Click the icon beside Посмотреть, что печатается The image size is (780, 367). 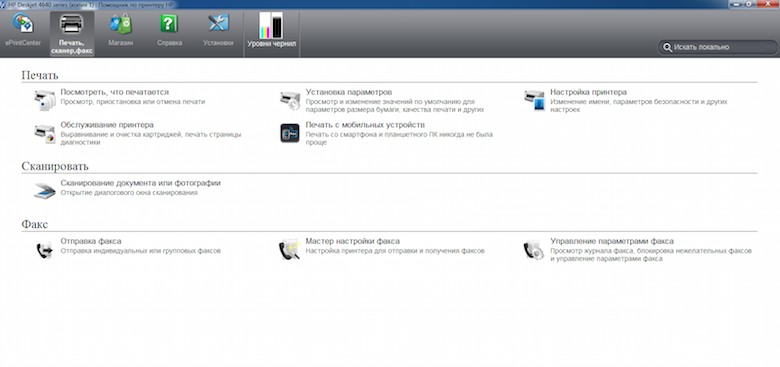point(44,100)
